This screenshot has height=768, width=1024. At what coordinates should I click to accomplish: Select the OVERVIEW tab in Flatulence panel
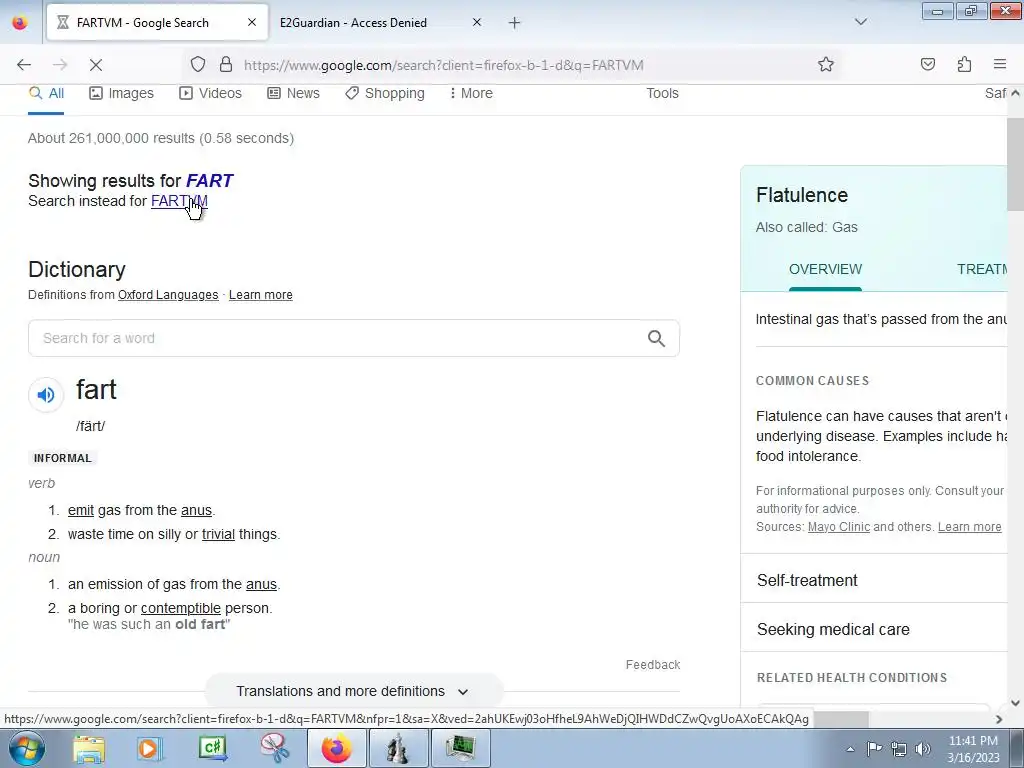point(825,269)
